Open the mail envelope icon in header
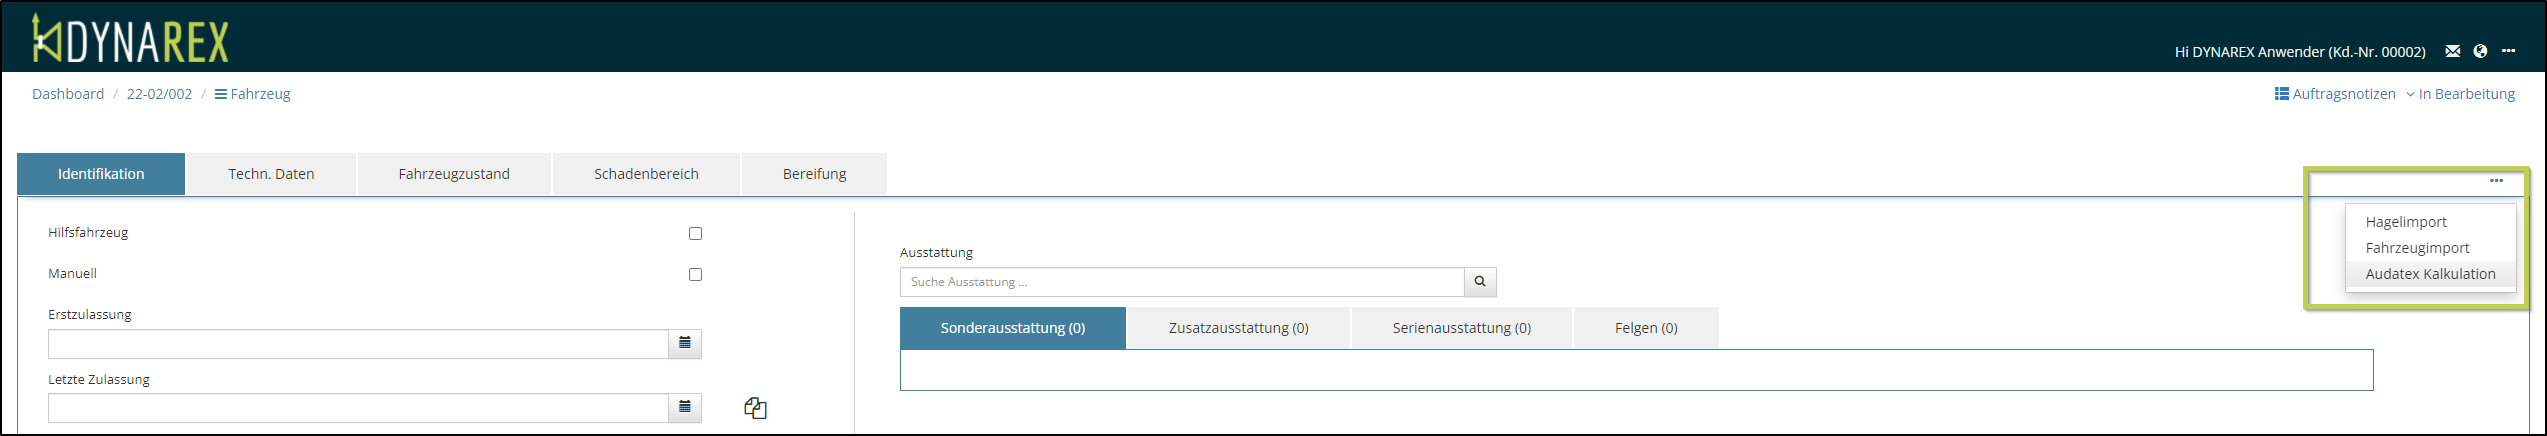This screenshot has width=2547, height=436. click(x=2452, y=51)
